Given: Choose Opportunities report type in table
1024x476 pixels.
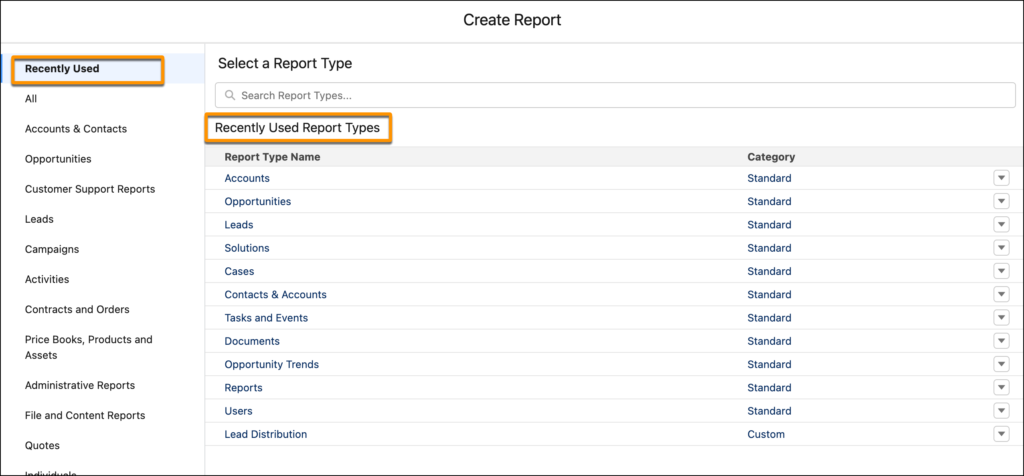Looking at the screenshot, I should (x=257, y=201).
